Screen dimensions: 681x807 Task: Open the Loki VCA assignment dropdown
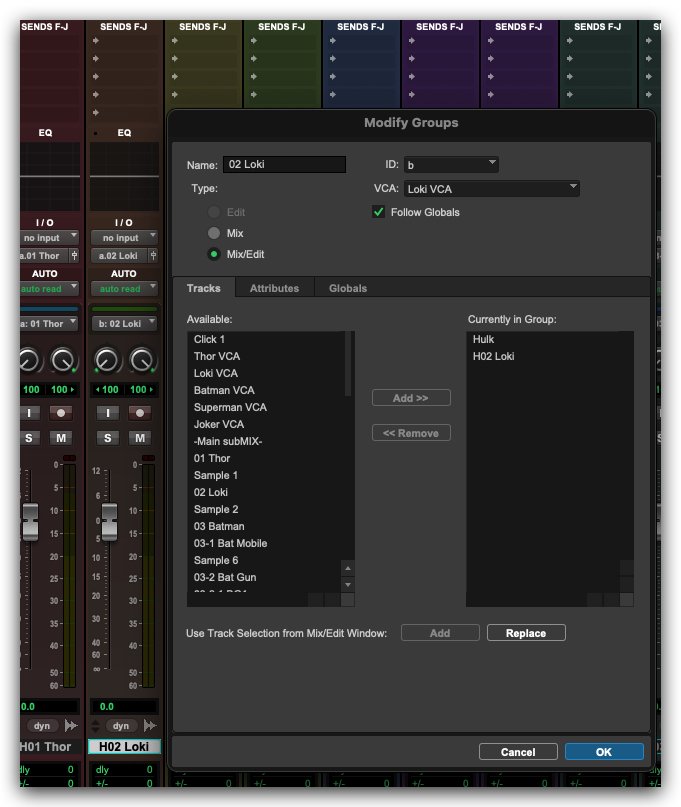point(491,188)
